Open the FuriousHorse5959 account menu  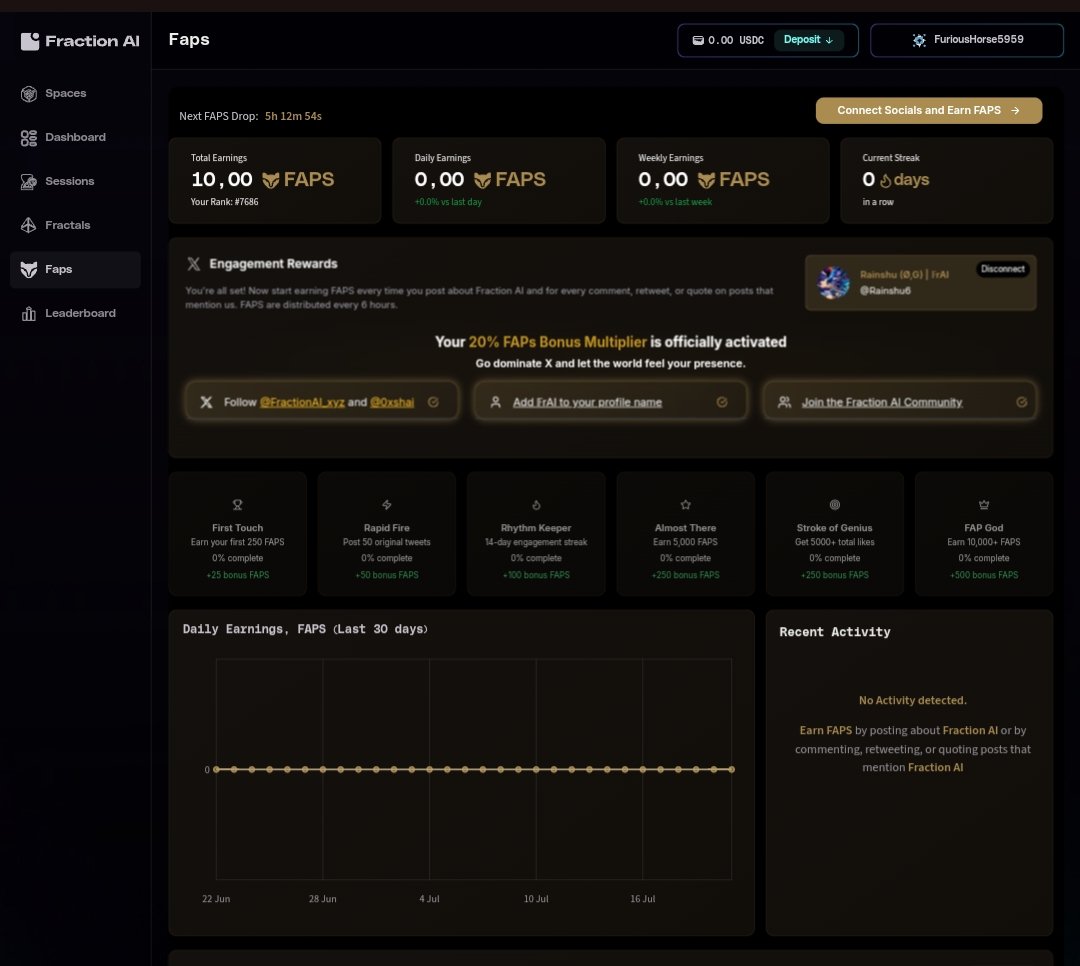[965, 40]
